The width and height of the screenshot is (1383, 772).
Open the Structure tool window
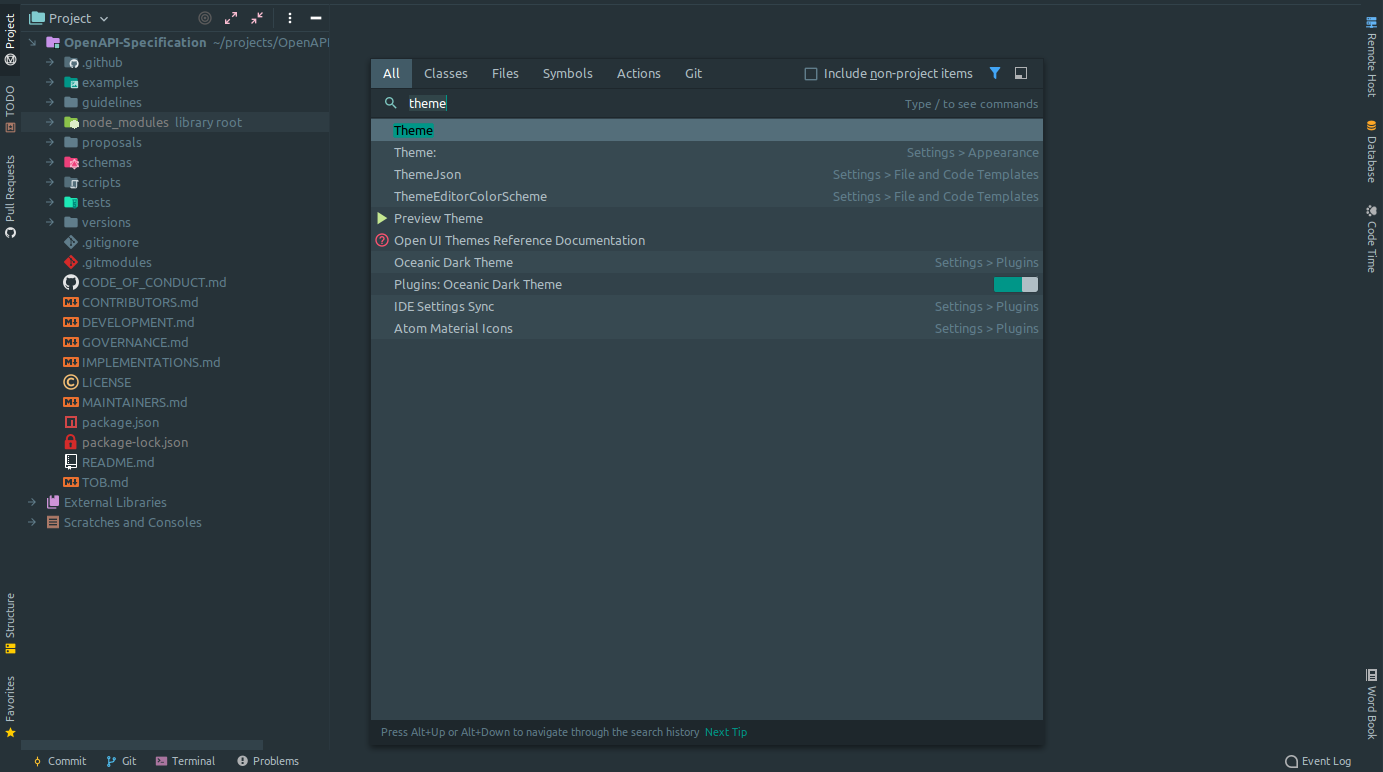tap(10, 623)
